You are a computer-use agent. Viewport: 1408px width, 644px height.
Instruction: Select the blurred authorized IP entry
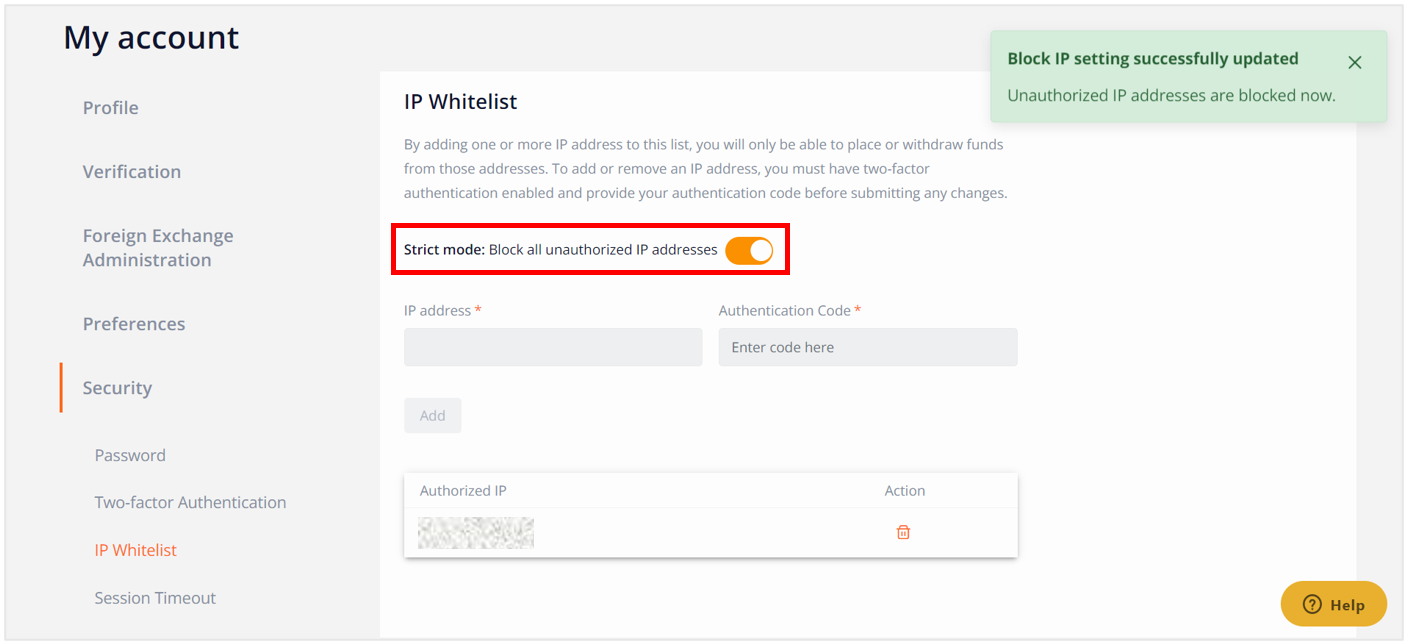[x=476, y=533]
